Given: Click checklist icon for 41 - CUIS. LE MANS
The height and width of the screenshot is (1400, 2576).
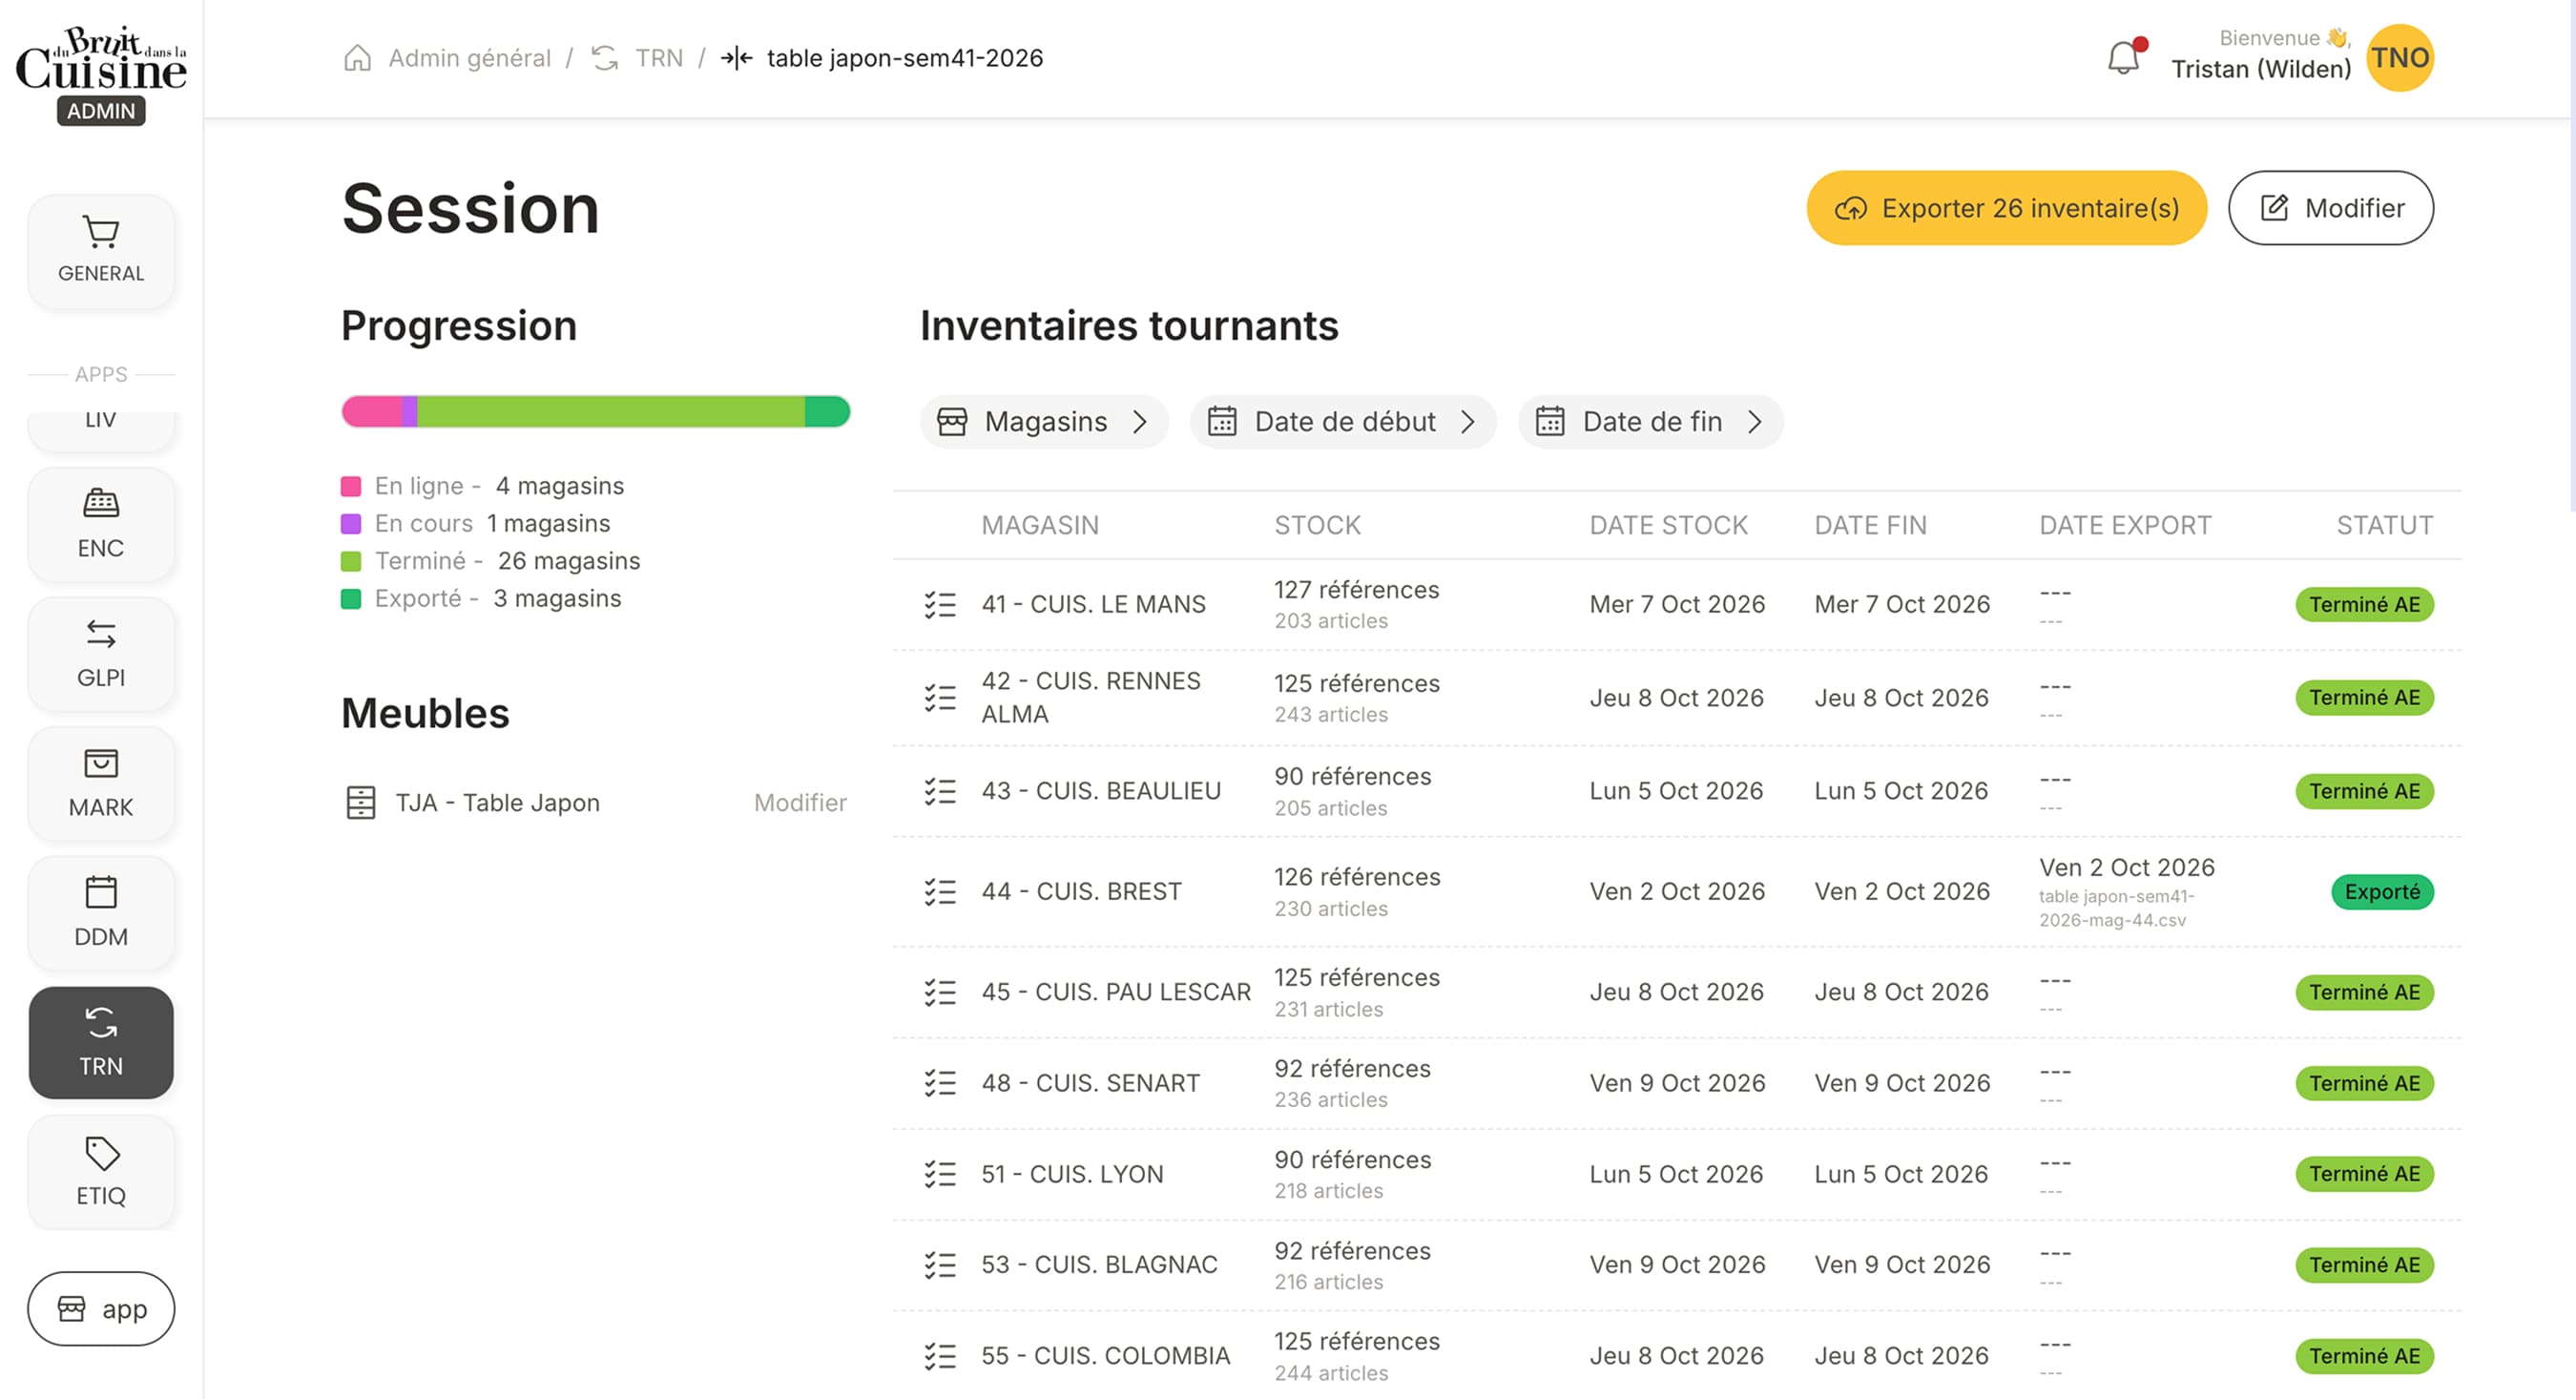Looking at the screenshot, I should point(940,605).
